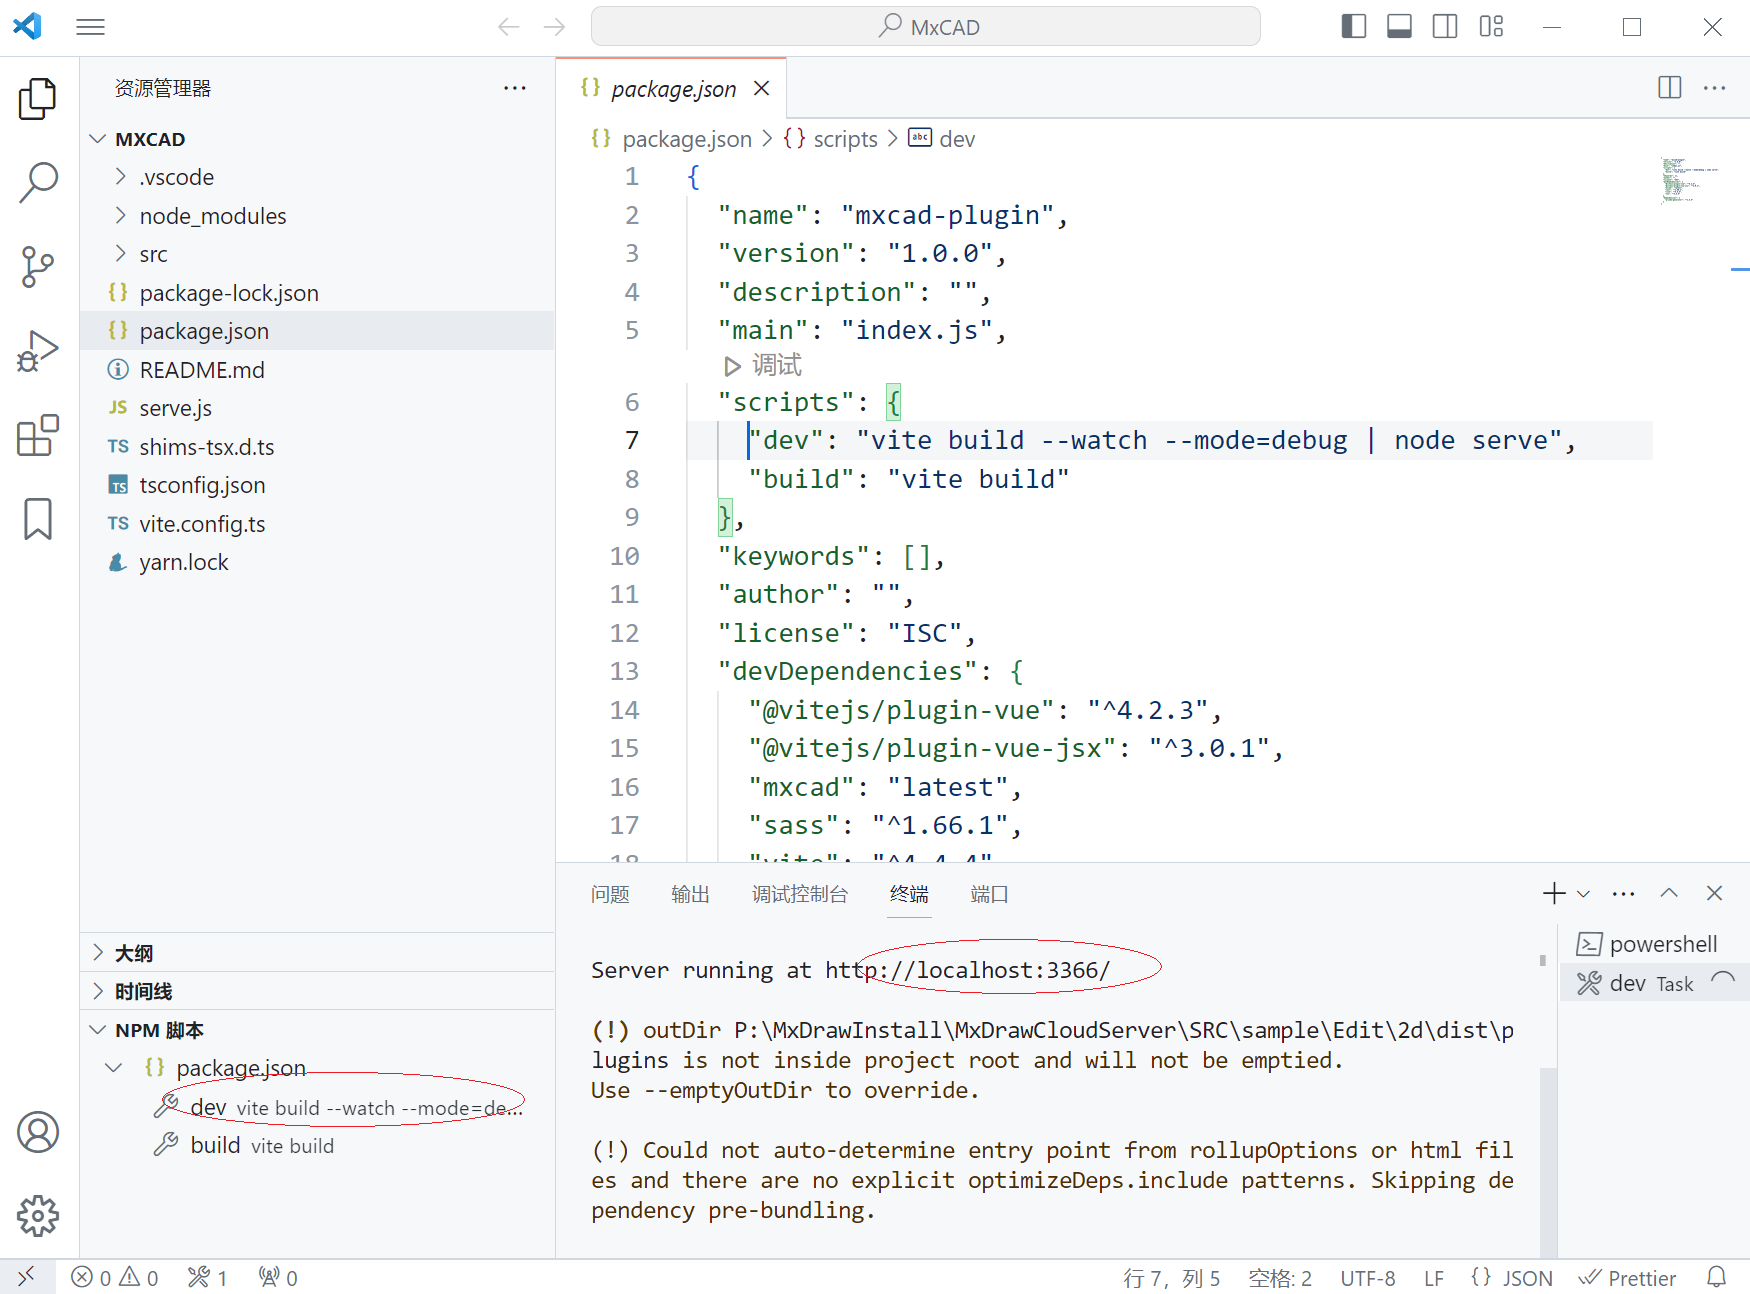This screenshot has height=1294, width=1750.
Task: Open Source Control view
Action: [x=38, y=267]
